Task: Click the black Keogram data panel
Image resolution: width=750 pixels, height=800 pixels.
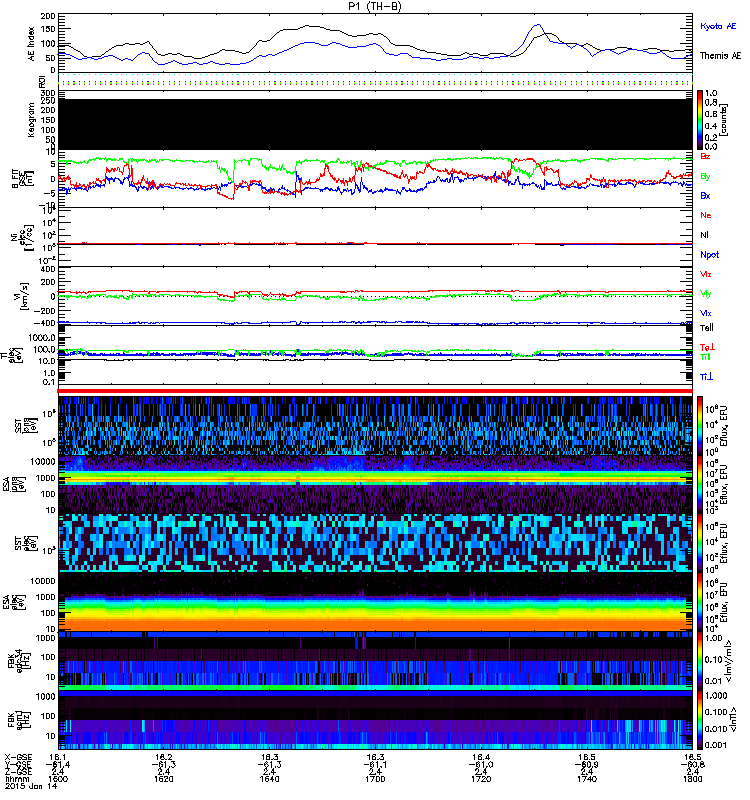Action: click(376, 124)
